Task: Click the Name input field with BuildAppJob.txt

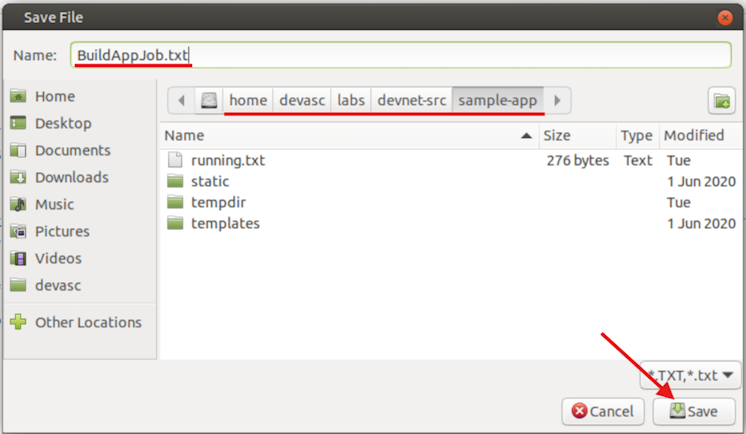Action: [400, 54]
